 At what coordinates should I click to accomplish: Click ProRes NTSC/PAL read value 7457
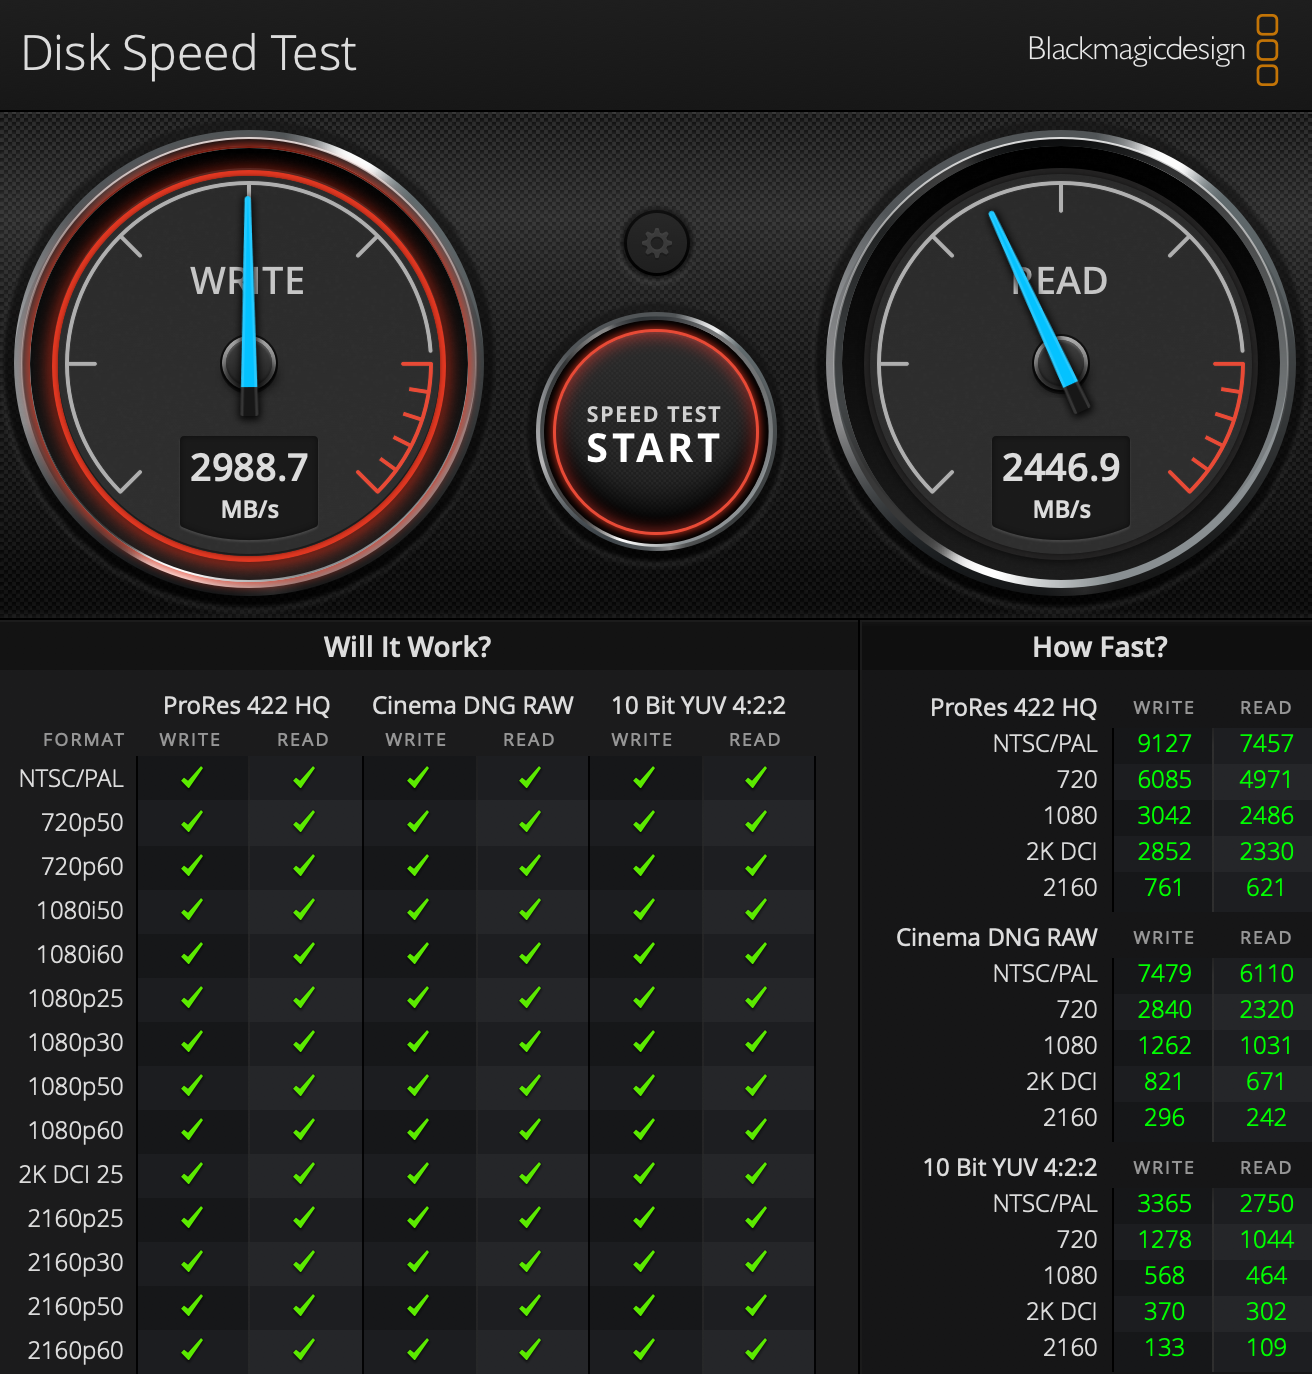[x=1267, y=743]
